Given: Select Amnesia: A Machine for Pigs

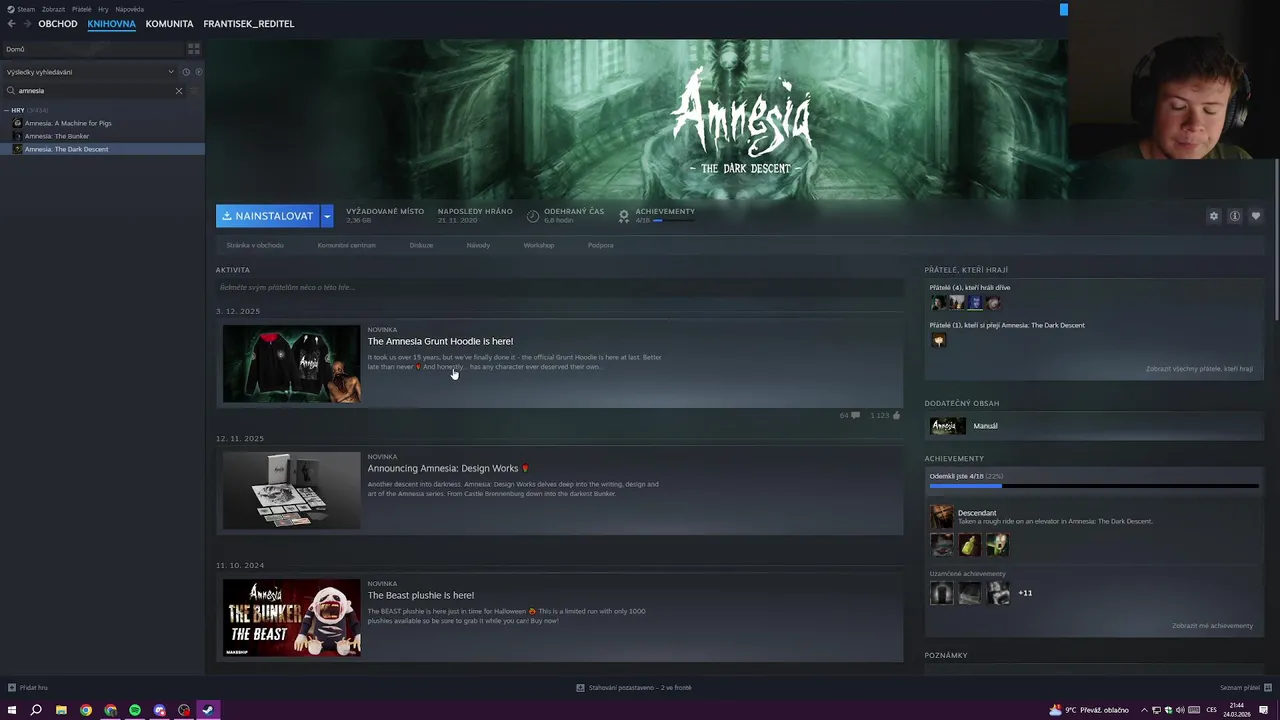Looking at the screenshot, I should click(68, 123).
